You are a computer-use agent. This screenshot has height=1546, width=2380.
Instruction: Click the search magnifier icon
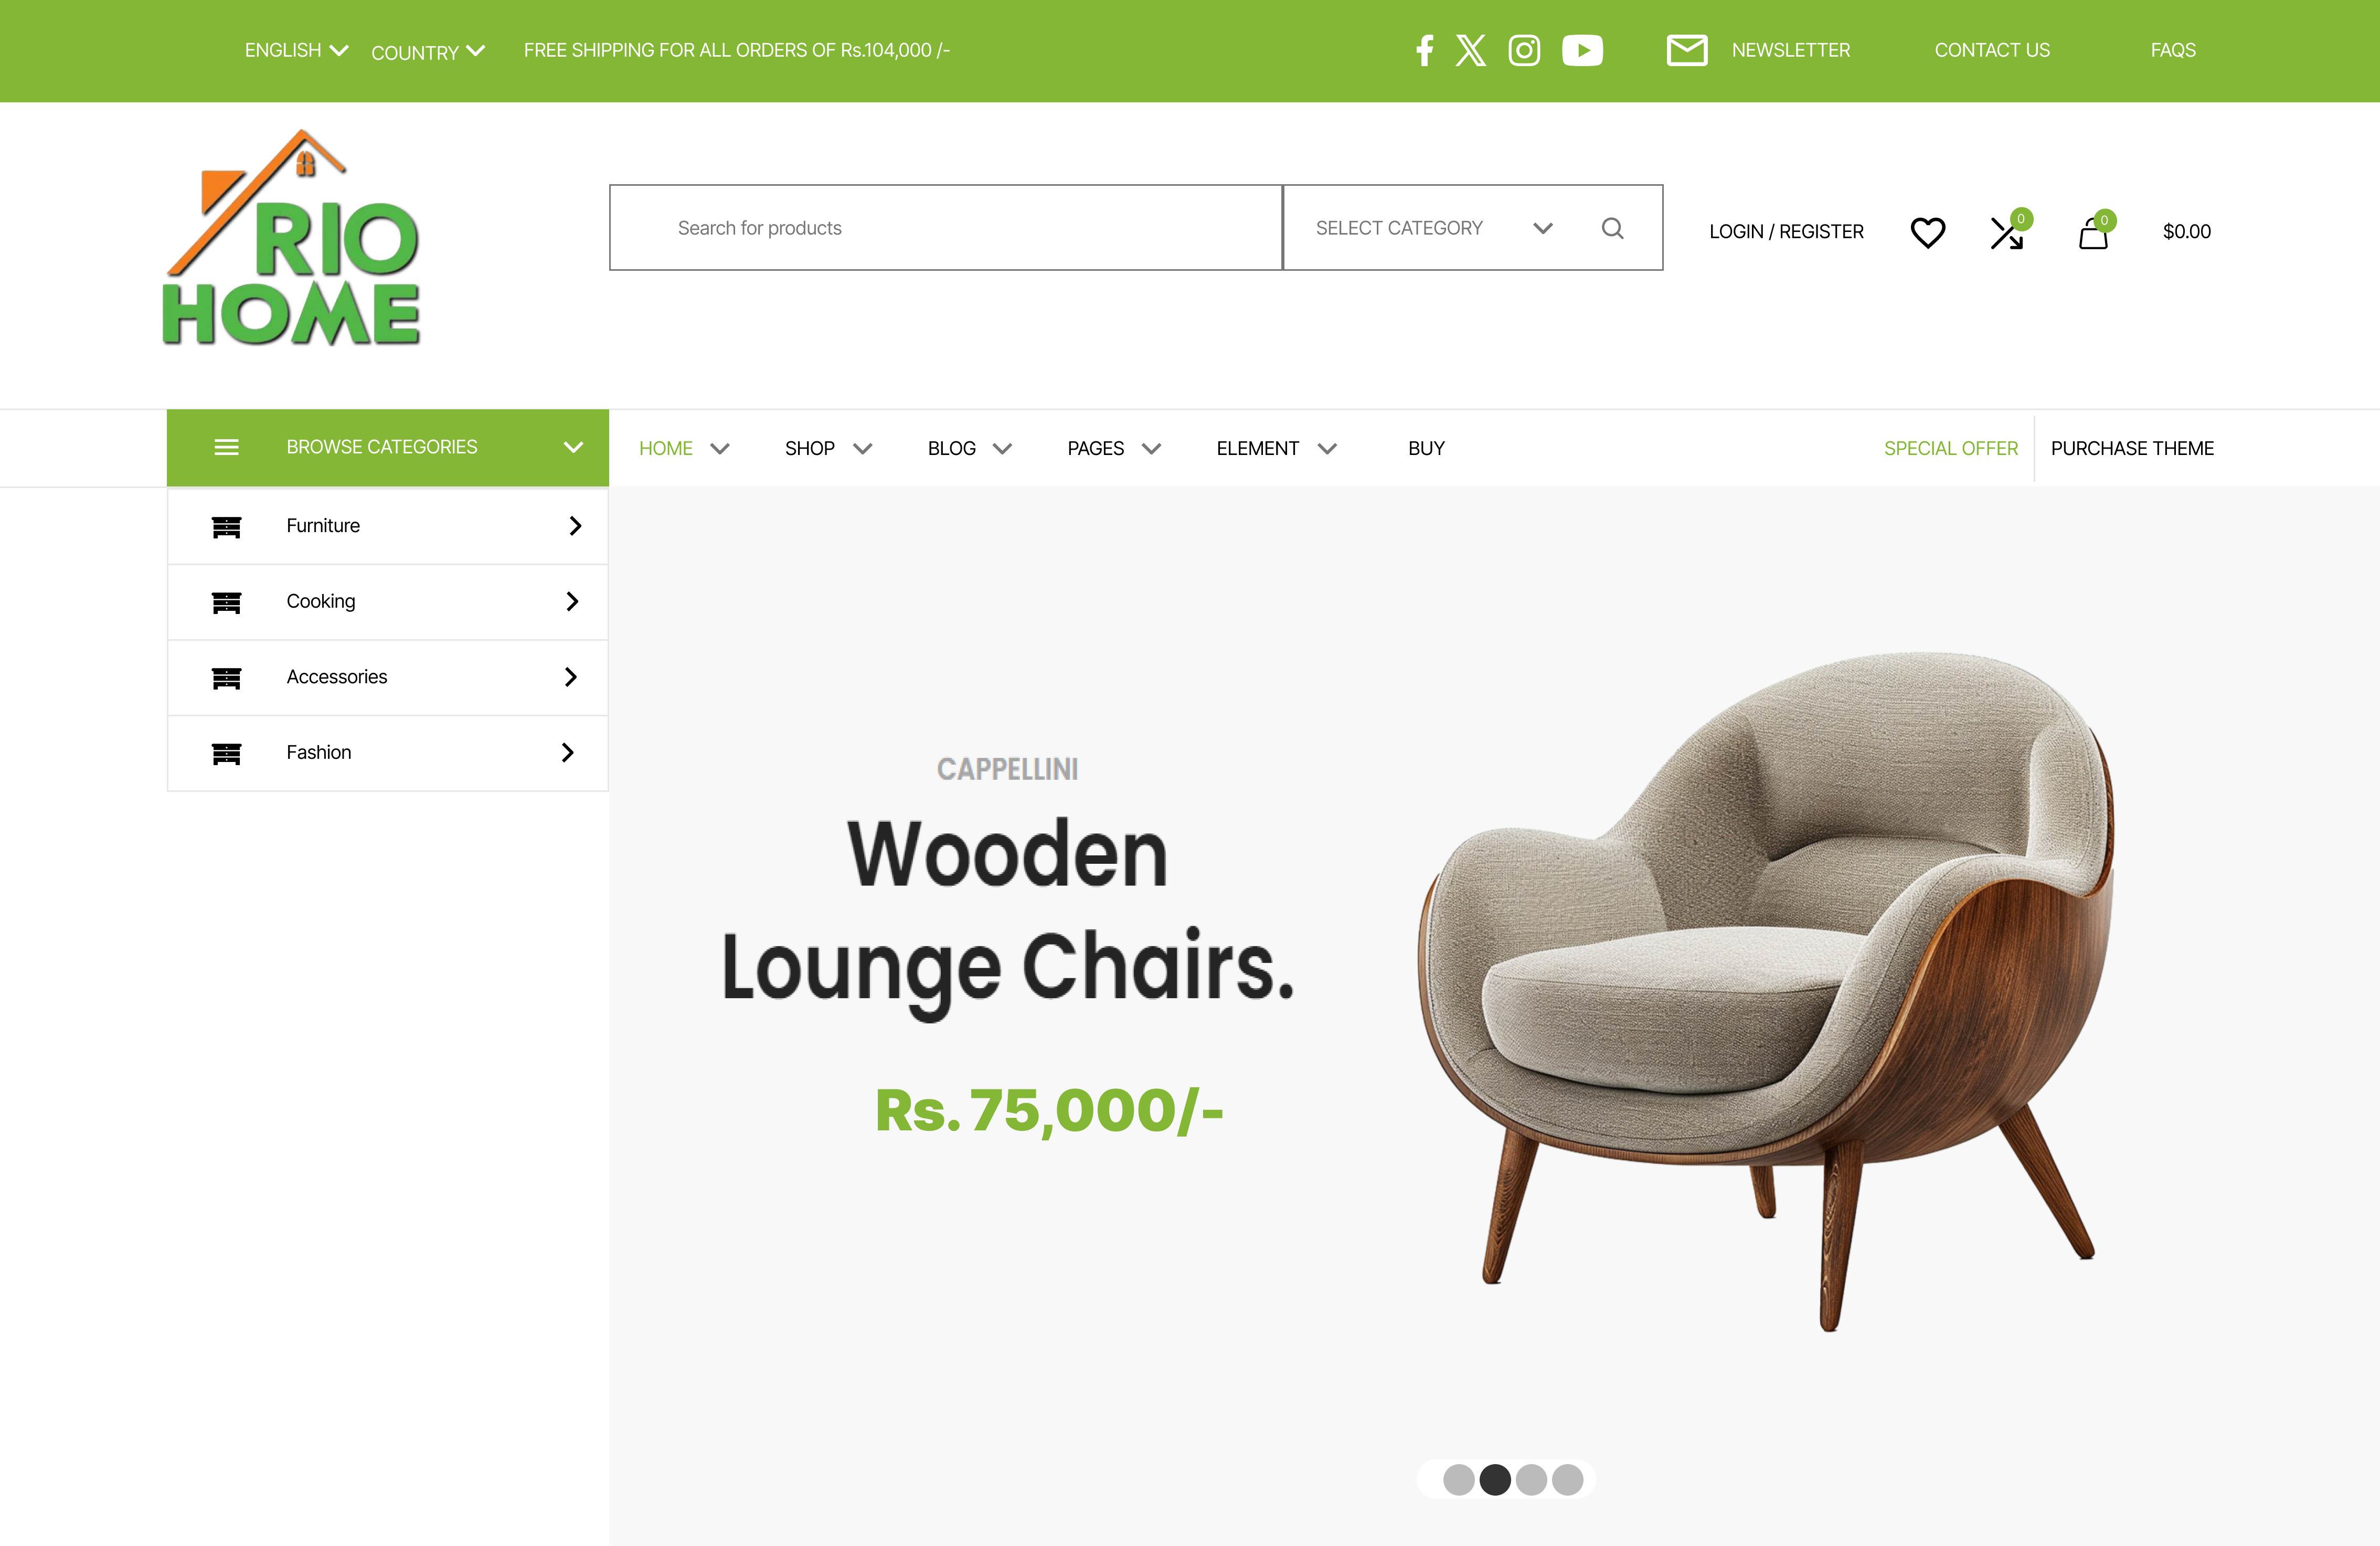click(x=1612, y=228)
